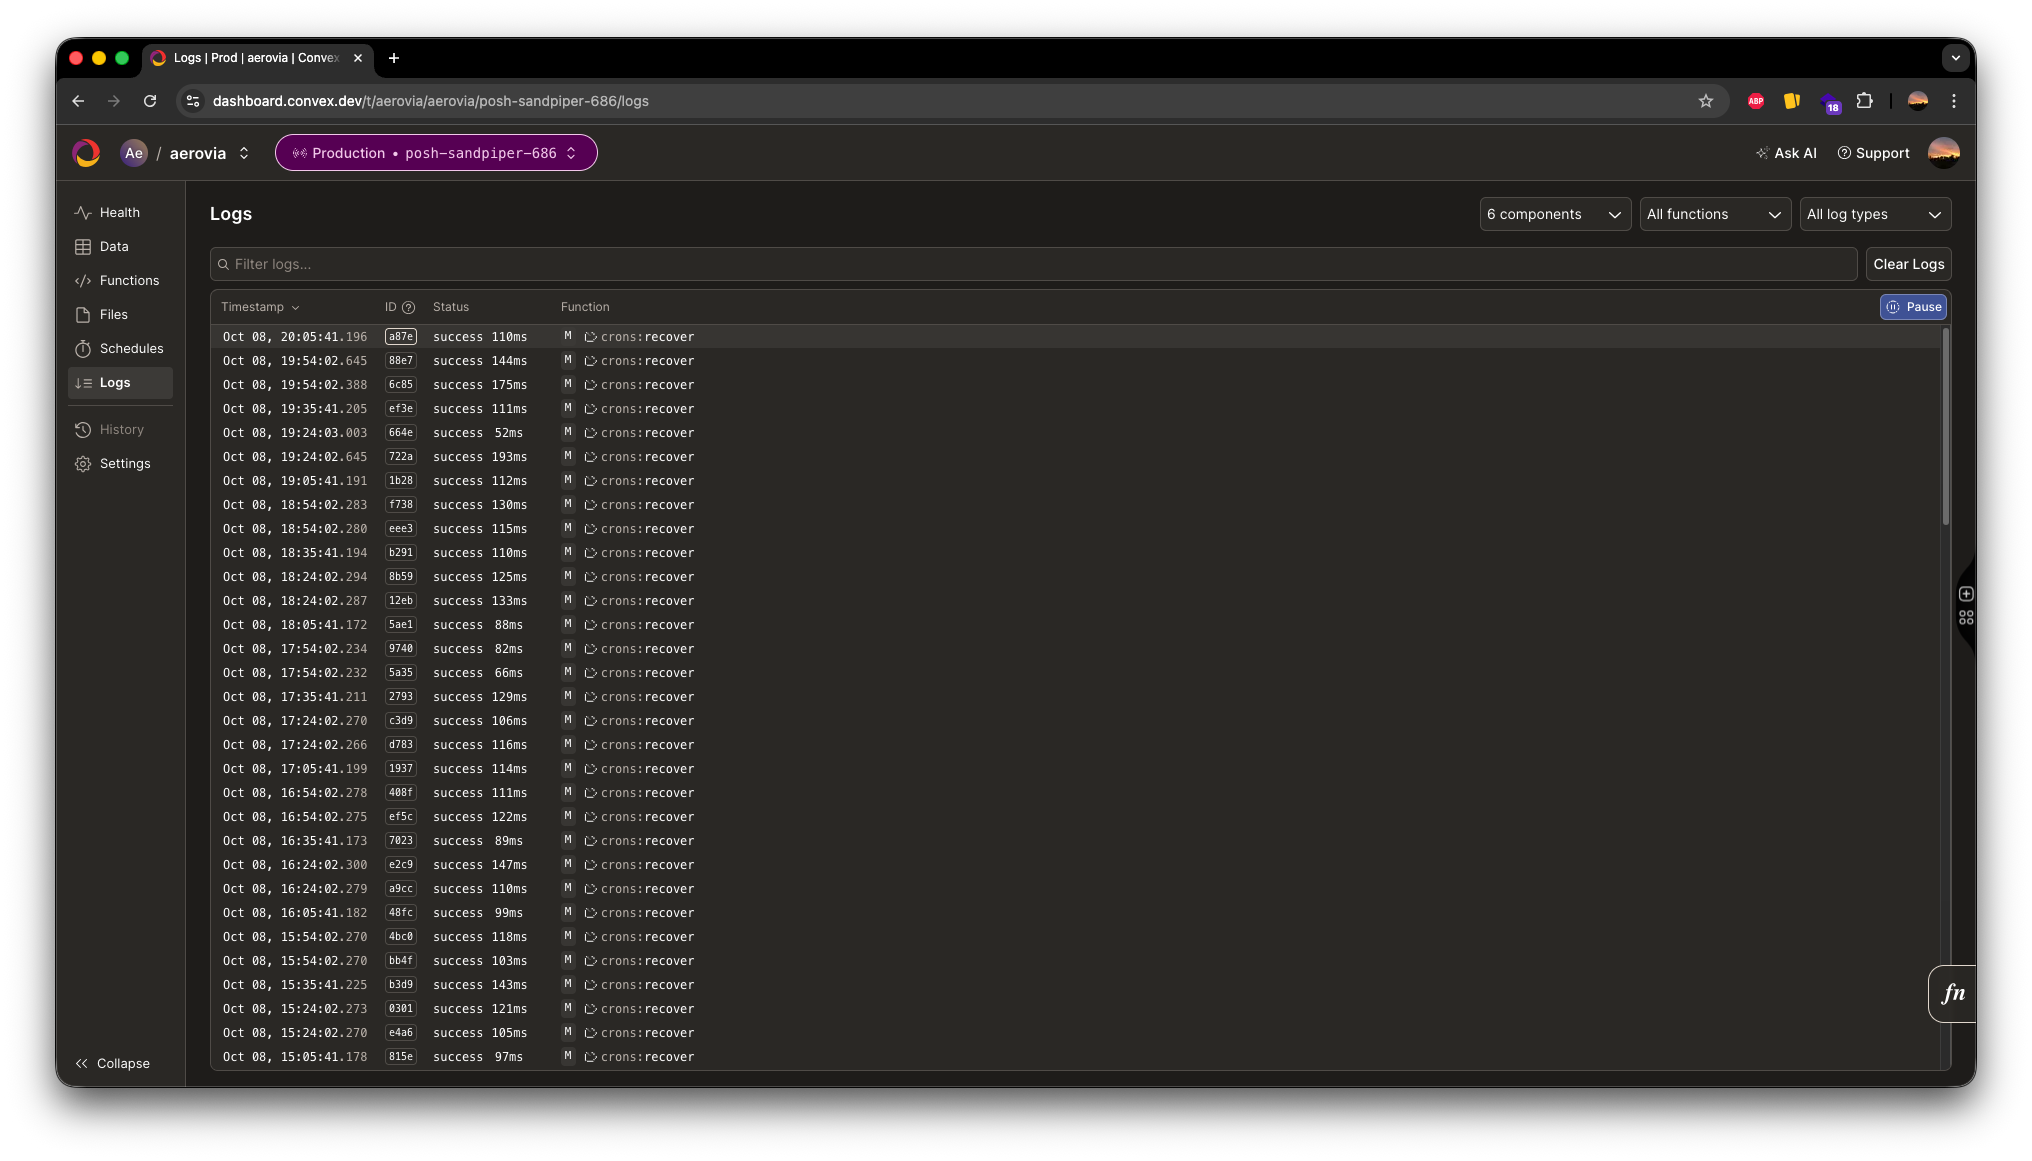2032x1161 pixels.
Task: Click the ID help question icon
Action: click(408, 308)
